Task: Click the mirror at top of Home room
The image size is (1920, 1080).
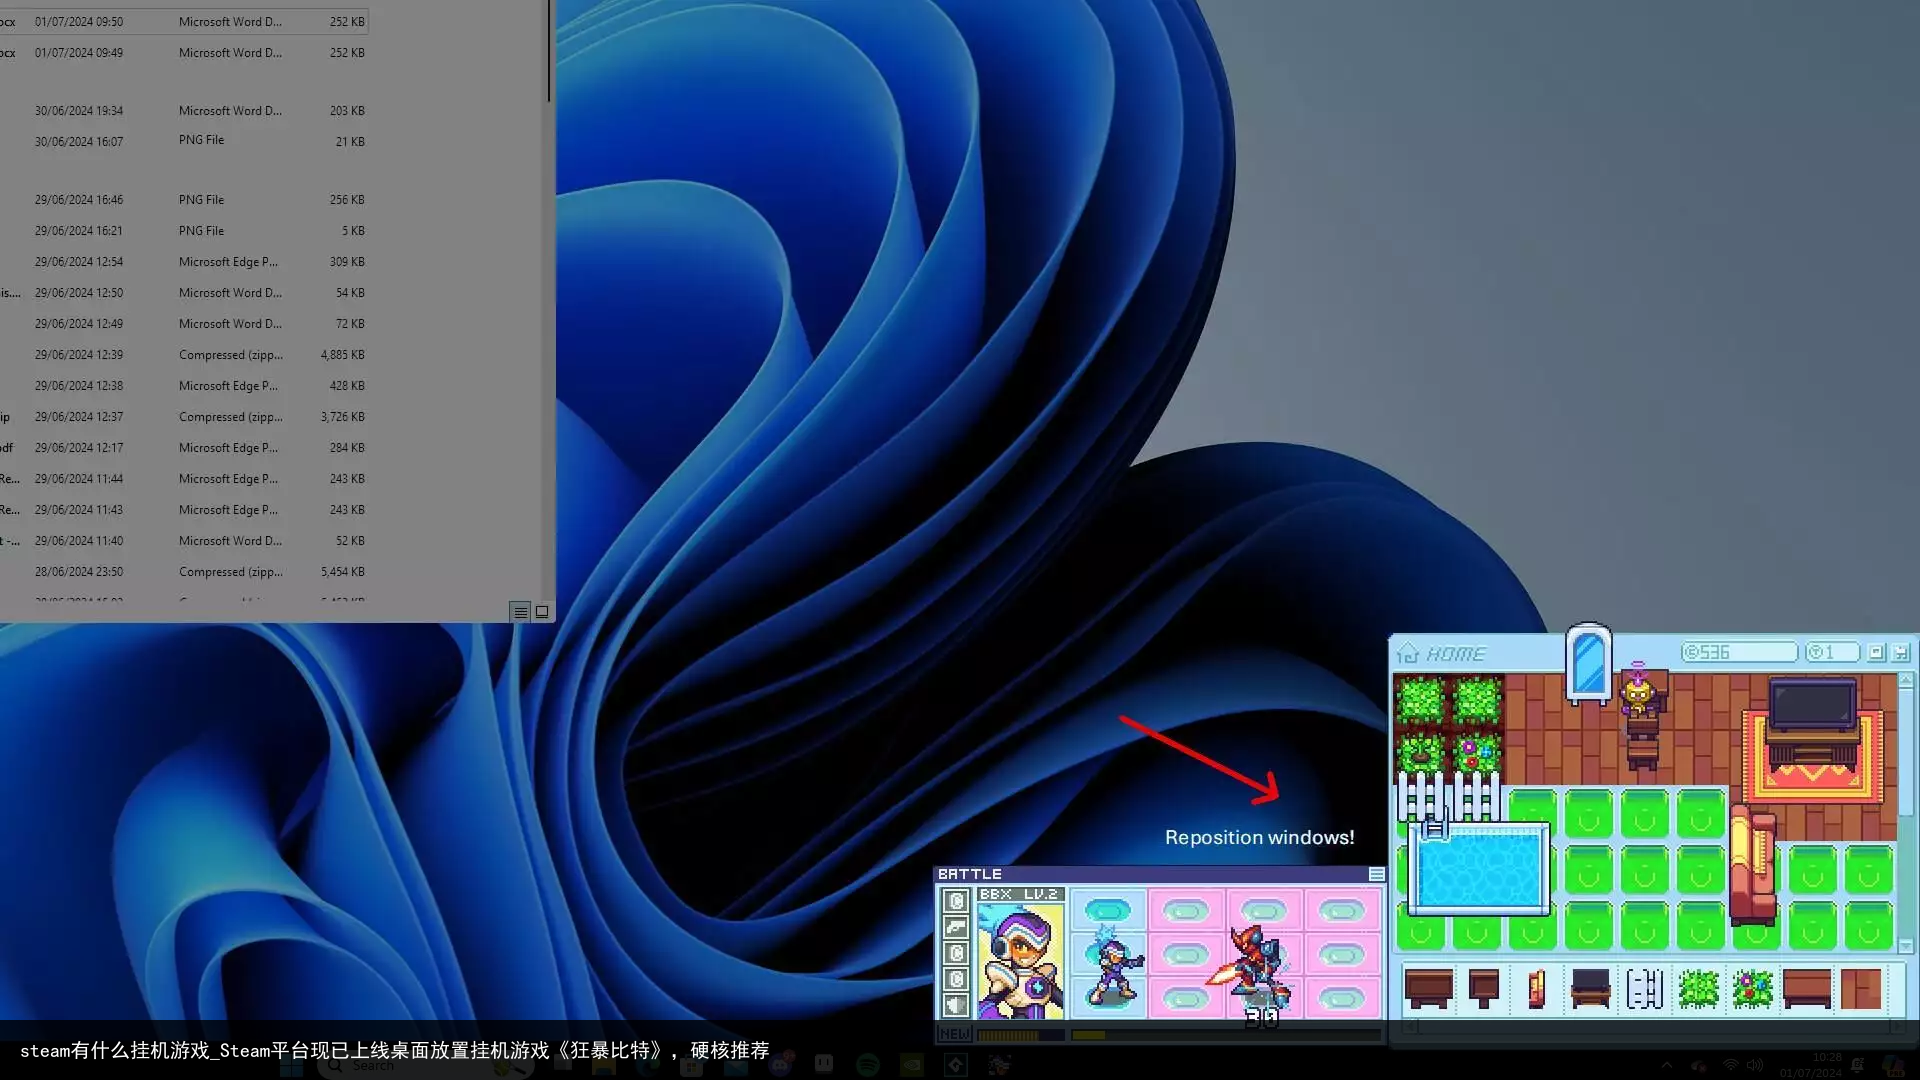Action: coord(1588,663)
